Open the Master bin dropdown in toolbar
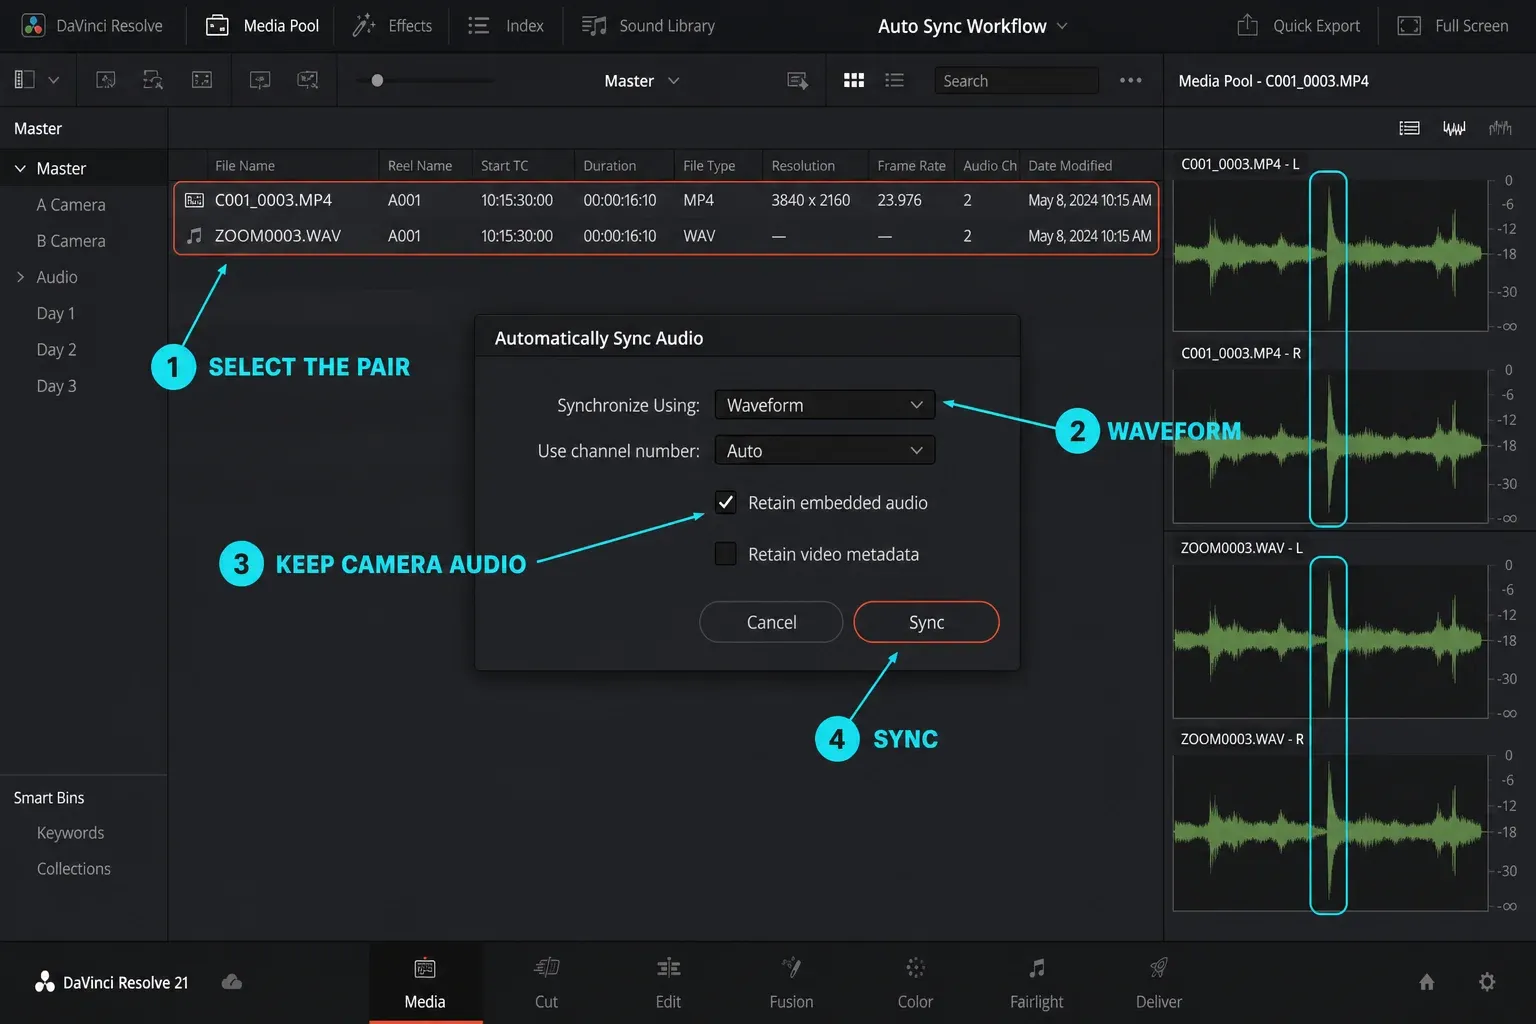 click(x=641, y=81)
